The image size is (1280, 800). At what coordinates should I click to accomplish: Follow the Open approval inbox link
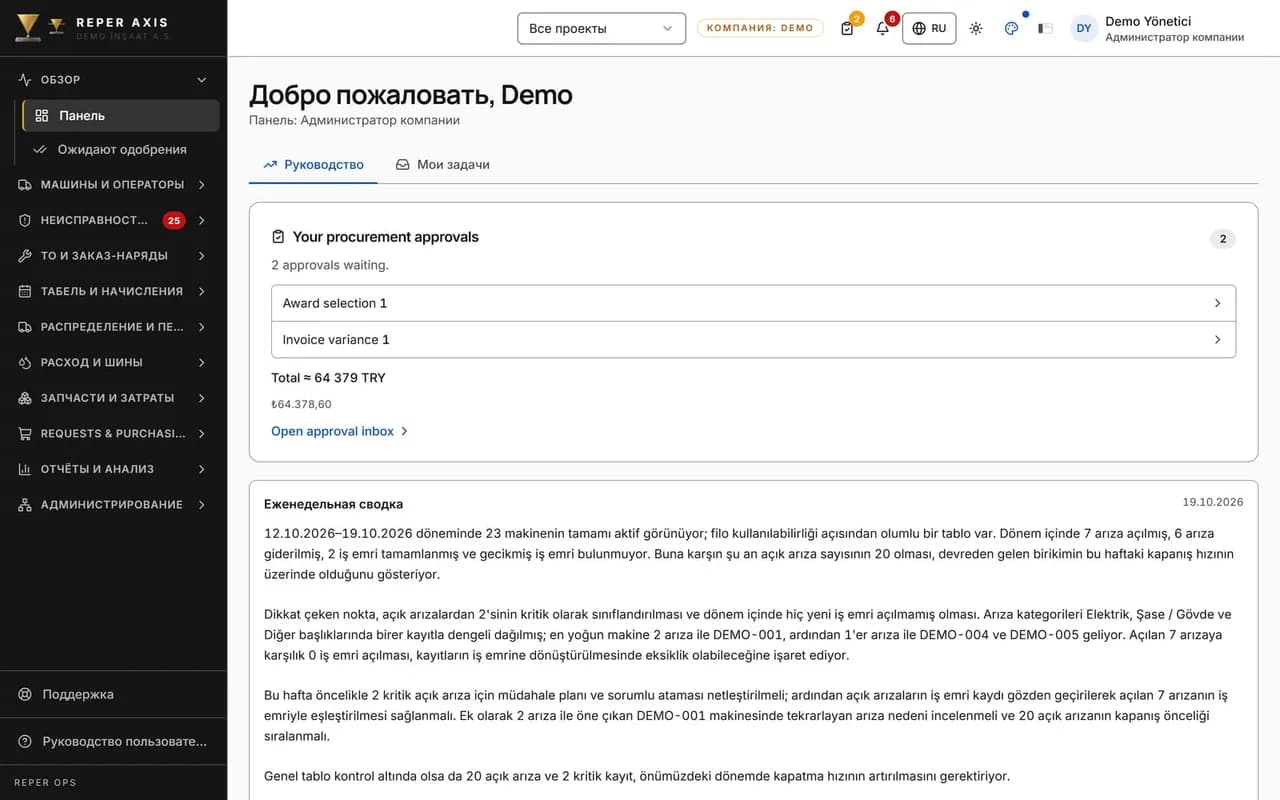340,431
